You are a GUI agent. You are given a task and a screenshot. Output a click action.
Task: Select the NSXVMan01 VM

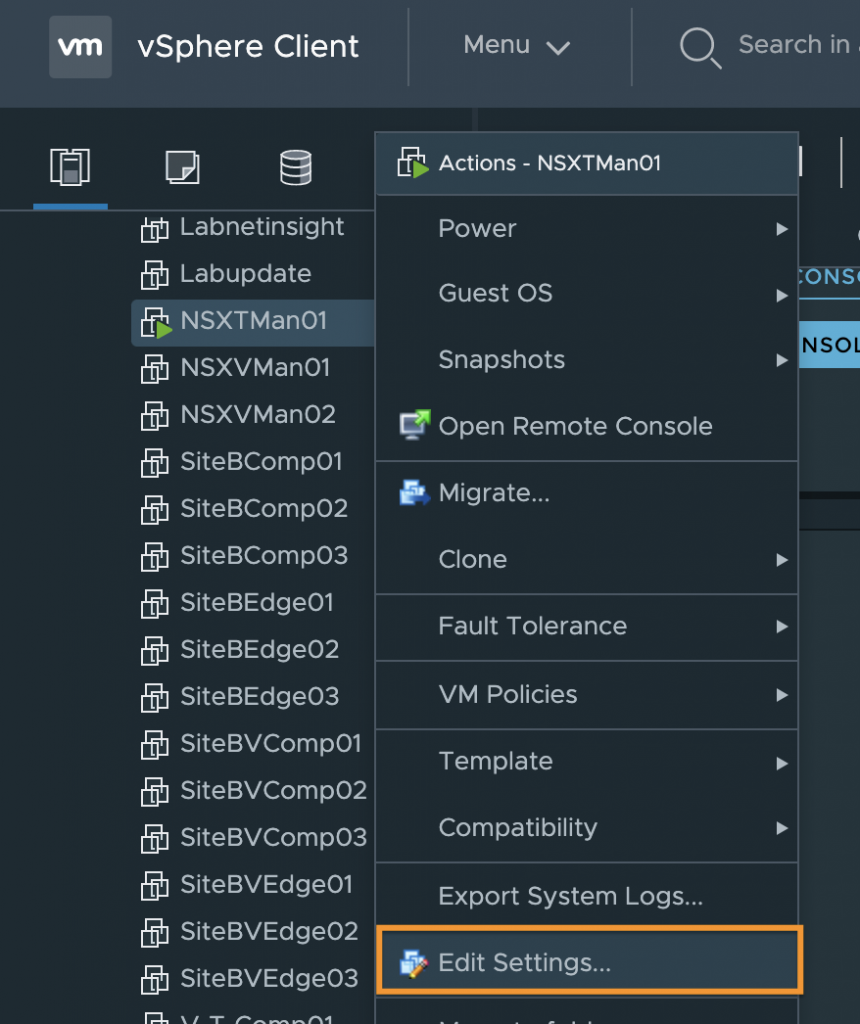tap(255, 368)
